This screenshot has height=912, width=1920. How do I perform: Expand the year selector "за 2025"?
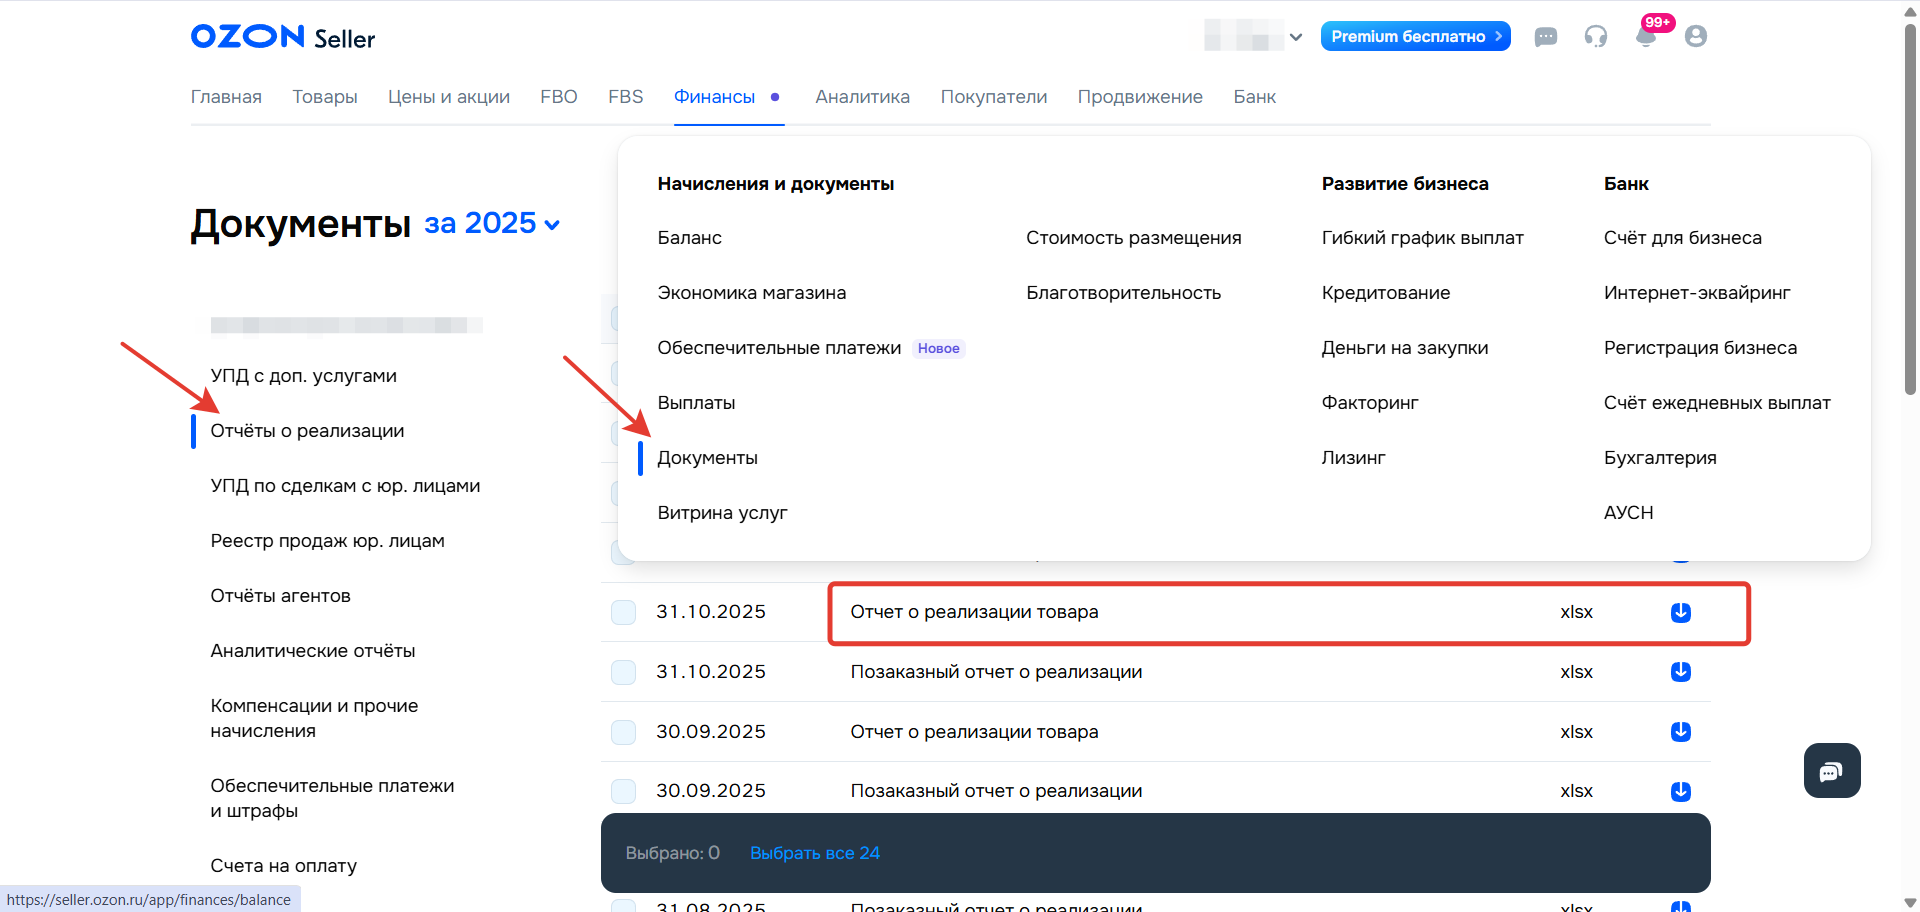pos(492,223)
